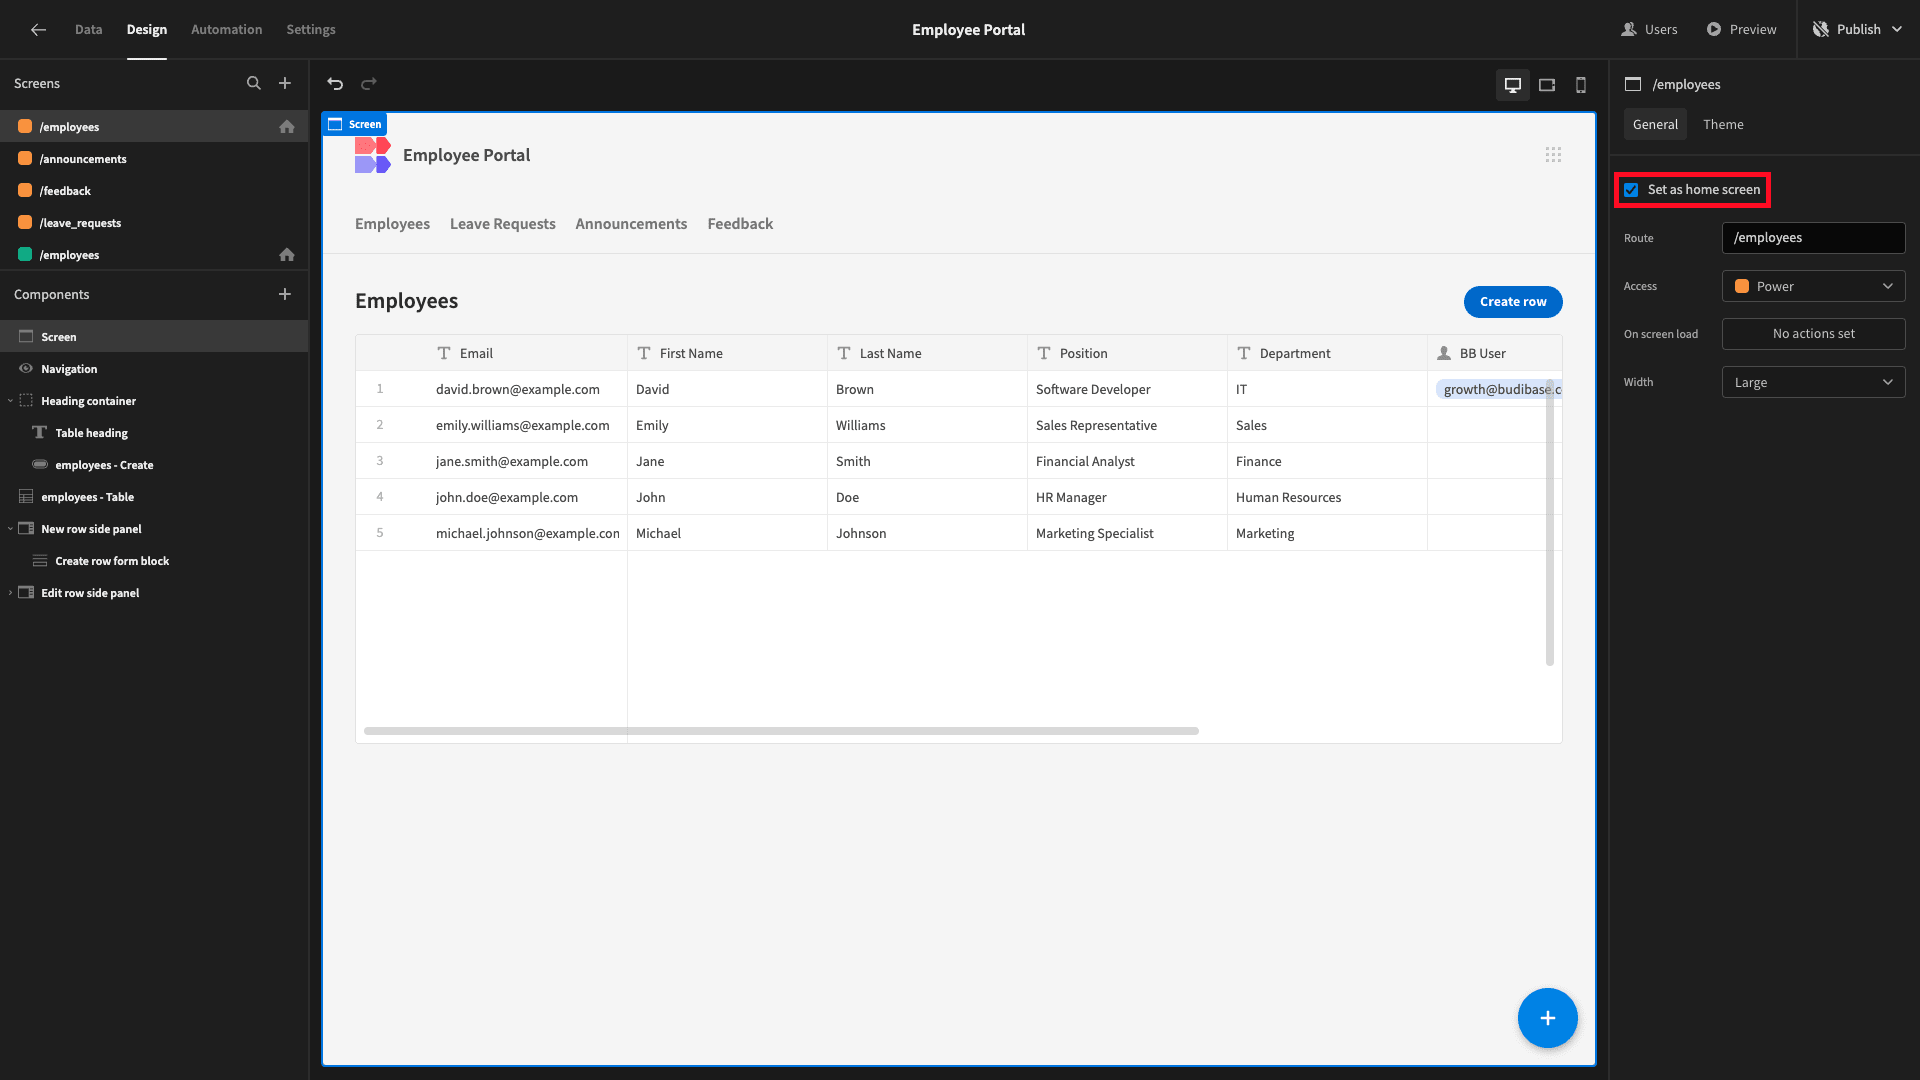
Task: Switch to the Automation tab
Action: pos(226,29)
